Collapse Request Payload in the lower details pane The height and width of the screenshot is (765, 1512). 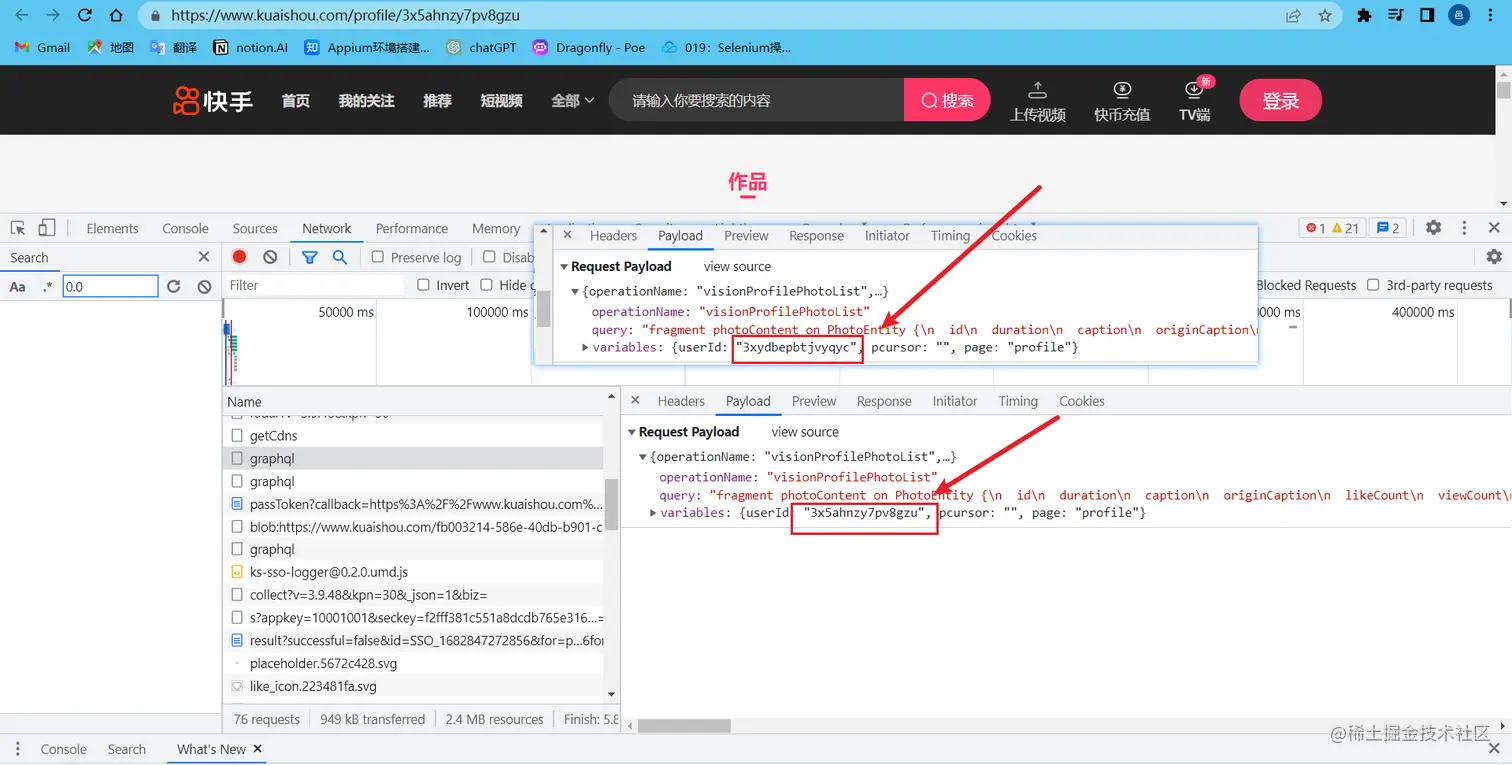click(632, 432)
